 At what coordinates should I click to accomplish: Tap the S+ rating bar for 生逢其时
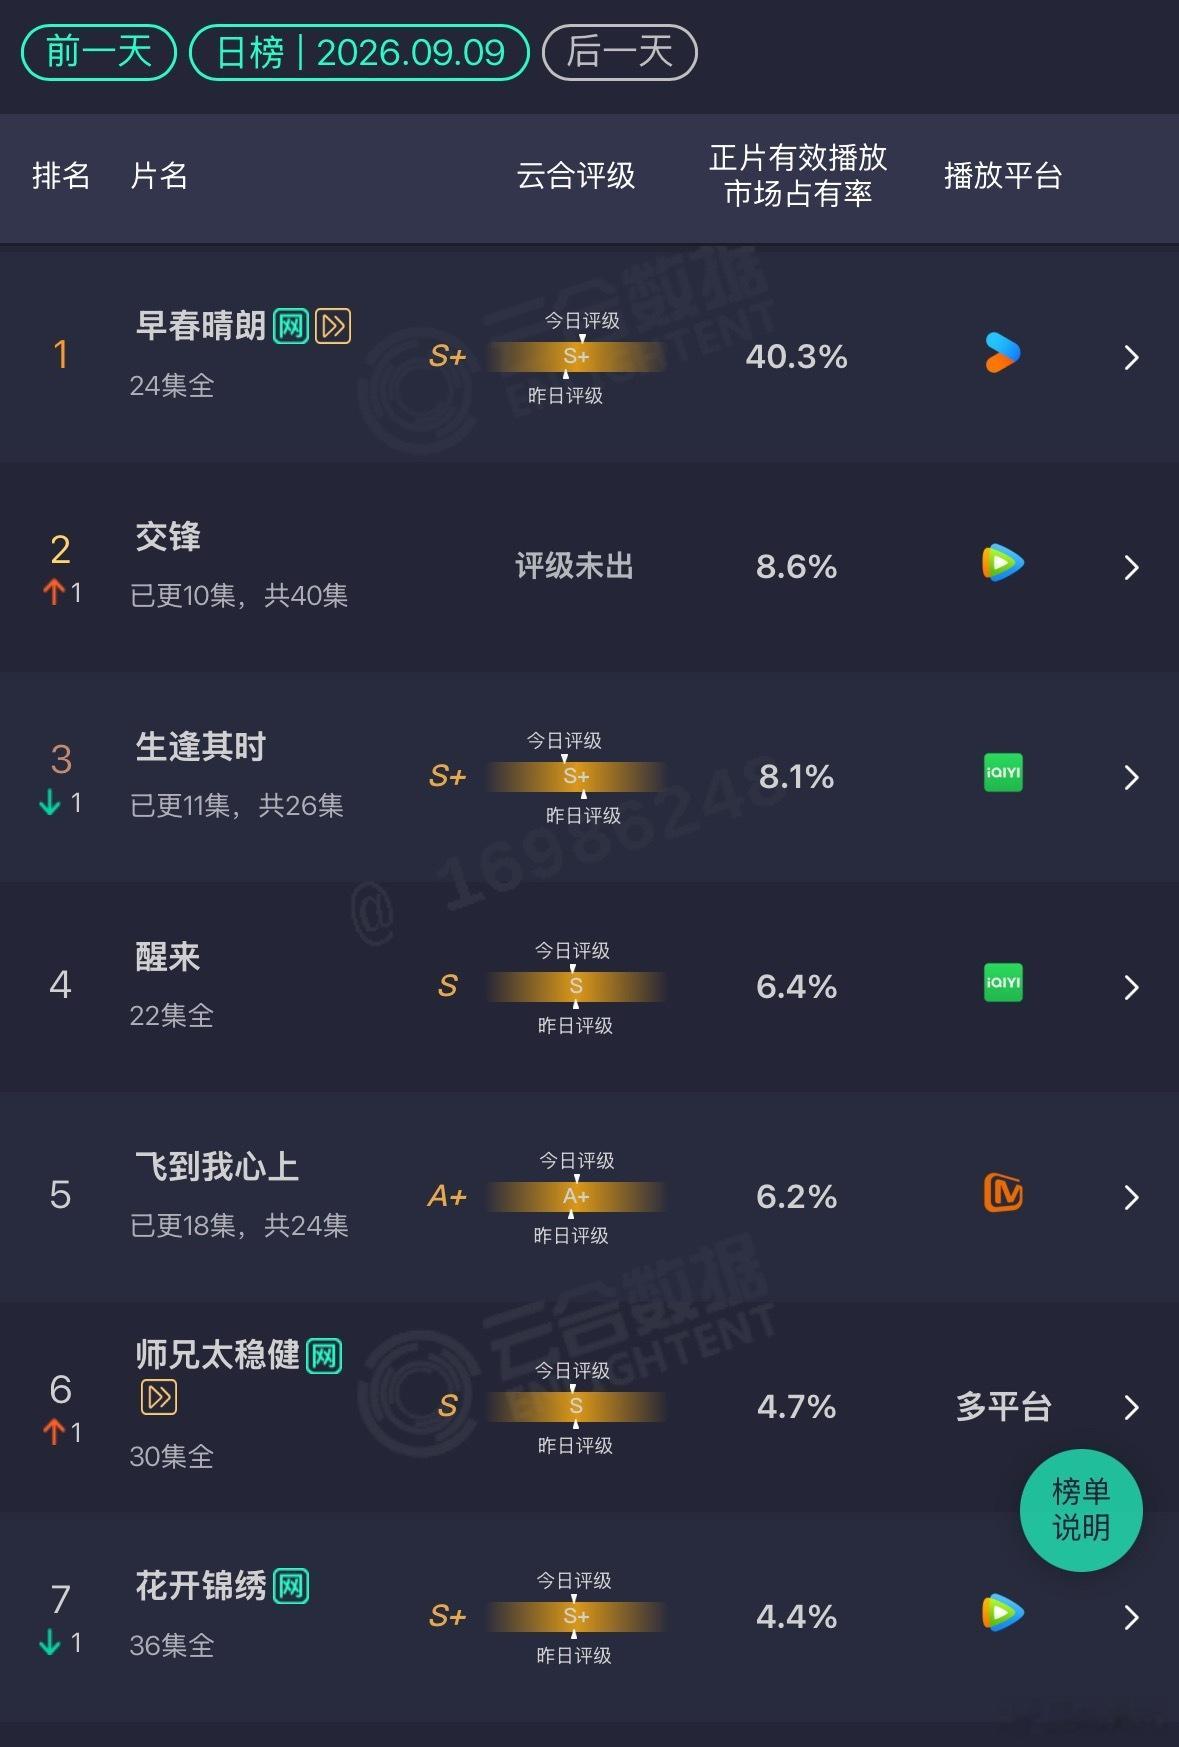point(576,776)
